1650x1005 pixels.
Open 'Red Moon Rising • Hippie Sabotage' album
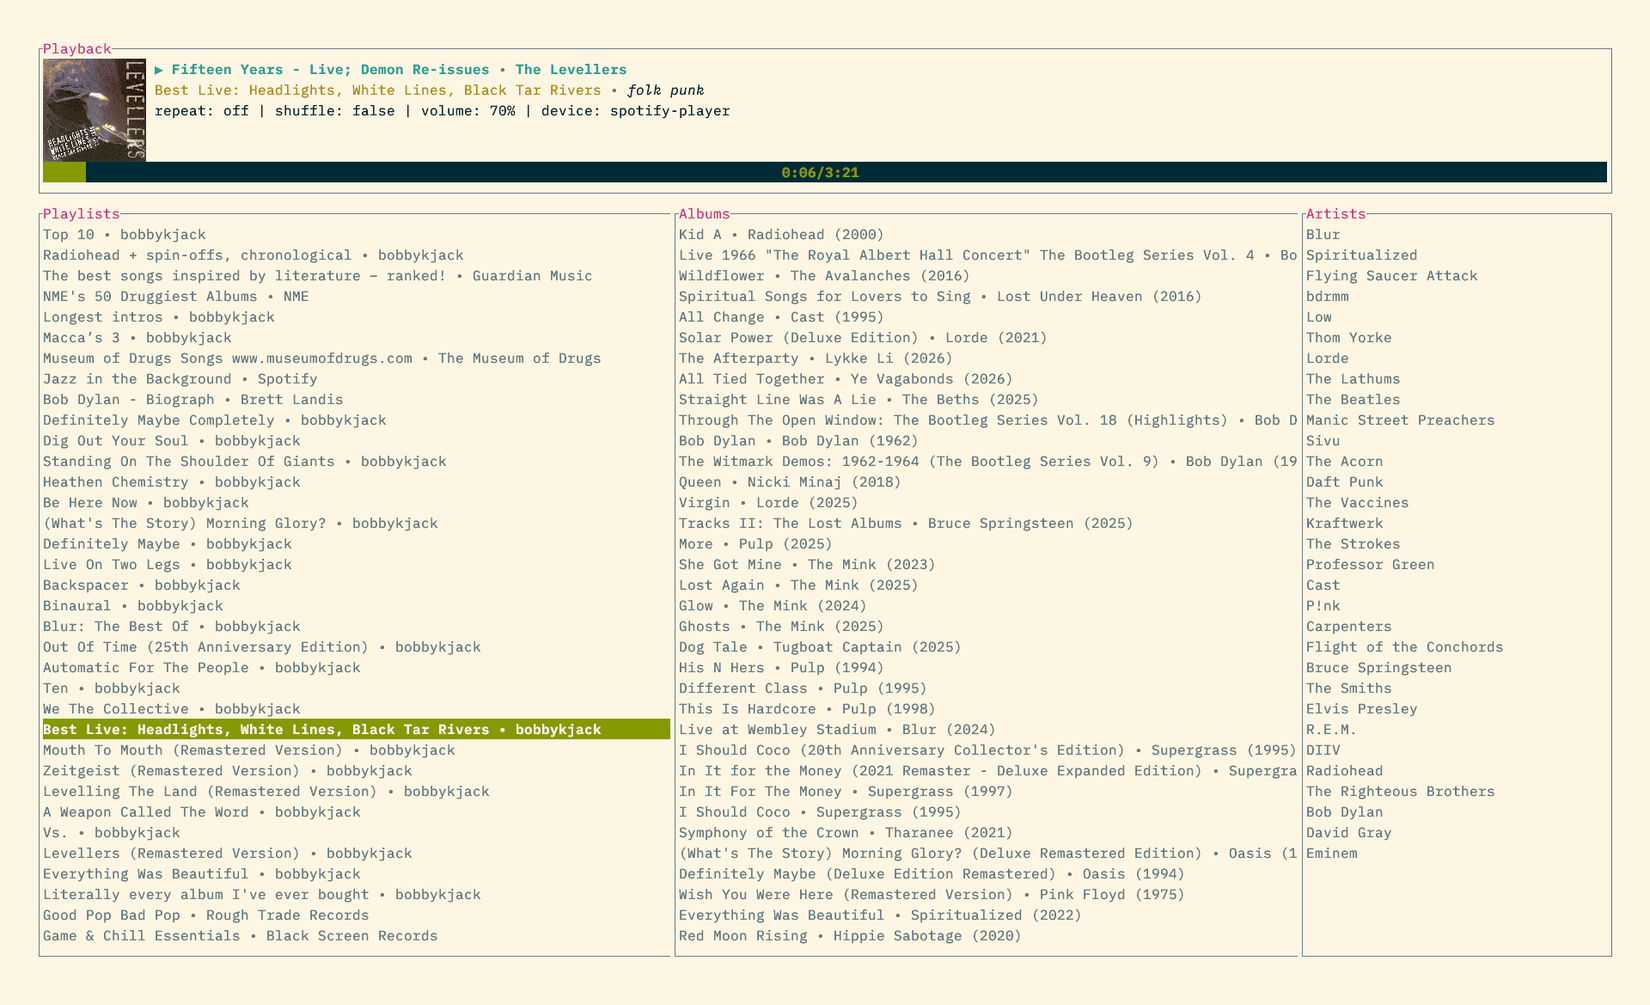851,936
